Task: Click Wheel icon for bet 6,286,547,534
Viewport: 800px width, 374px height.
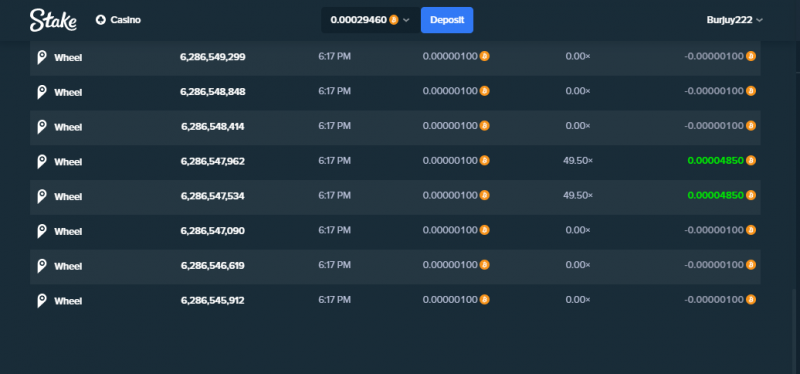Action: [x=42, y=196]
